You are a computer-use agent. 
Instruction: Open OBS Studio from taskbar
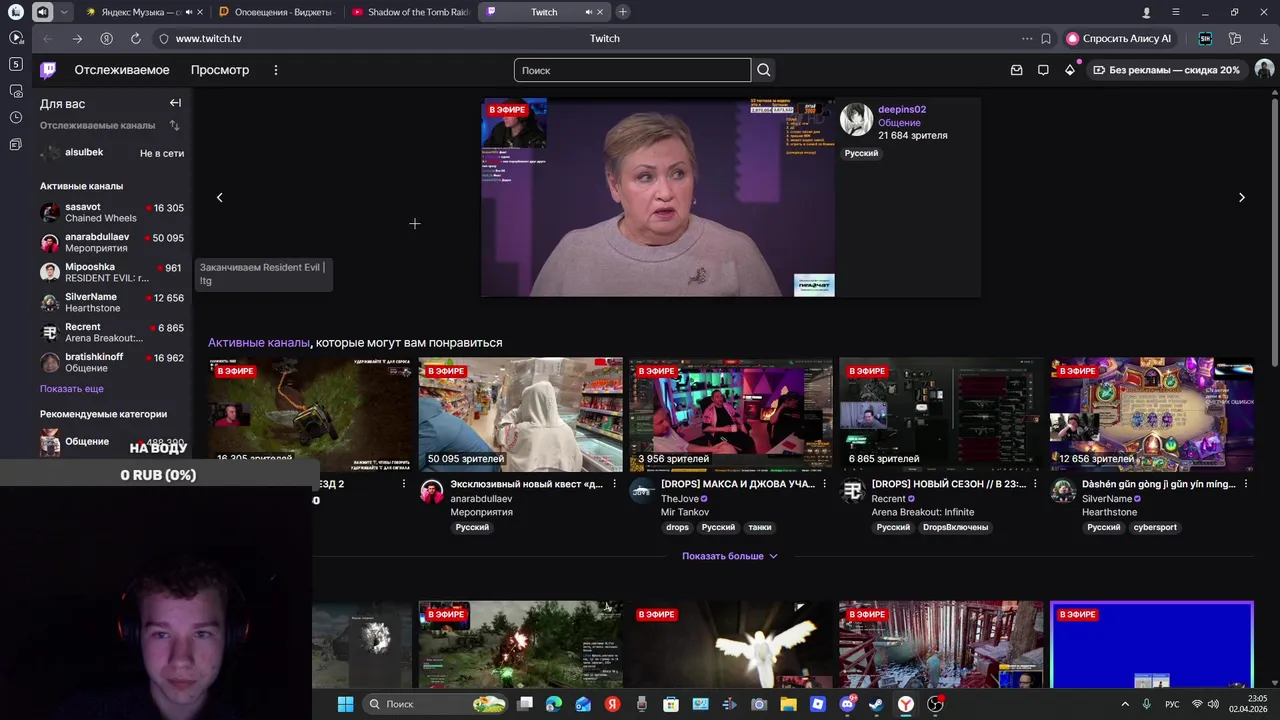tap(935, 704)
